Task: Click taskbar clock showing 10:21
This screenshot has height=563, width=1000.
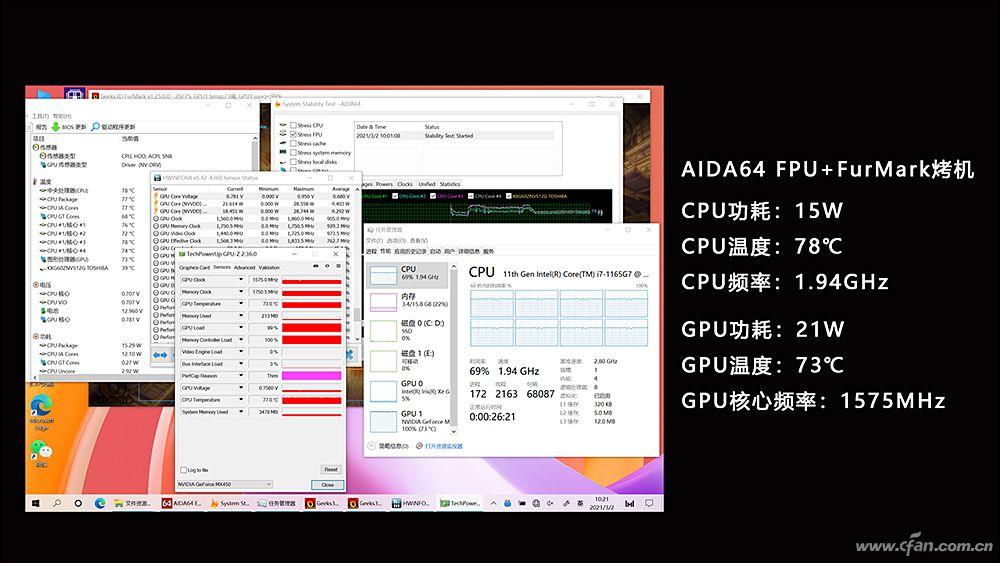Action: pyautogui.click(x=601, y=503)
